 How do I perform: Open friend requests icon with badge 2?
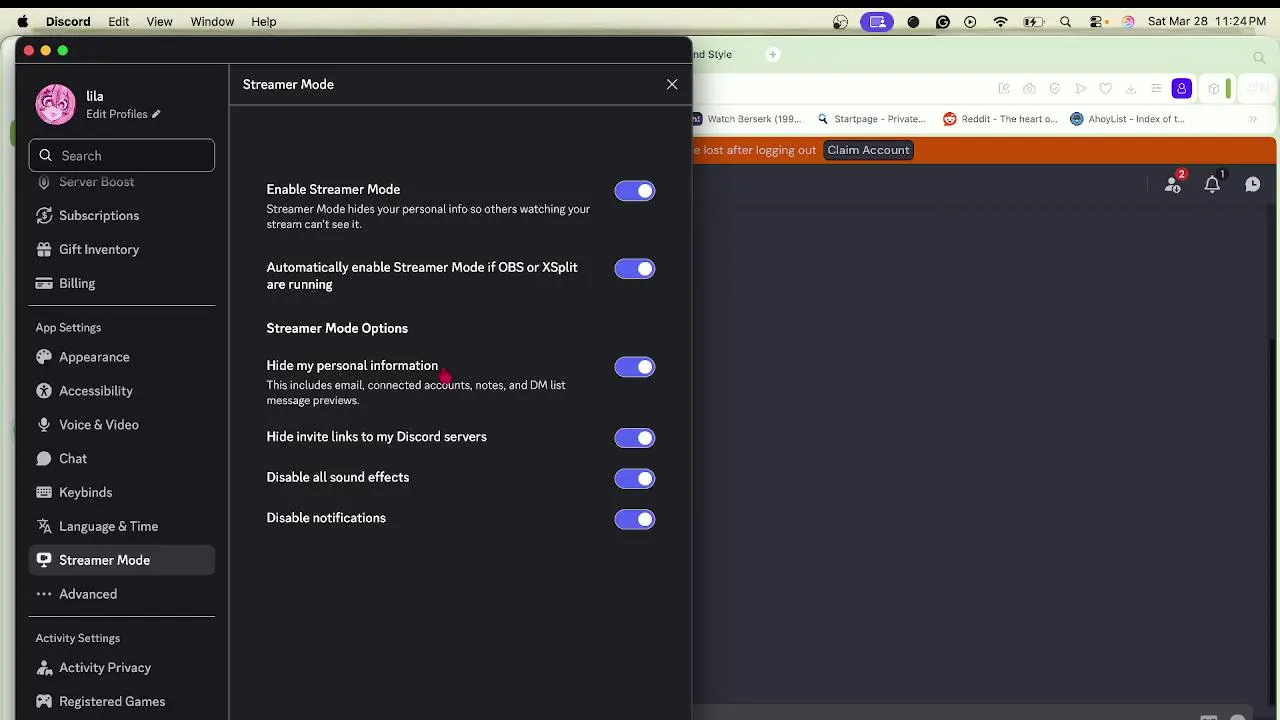pyautogui.click(x=1173, y=184)
